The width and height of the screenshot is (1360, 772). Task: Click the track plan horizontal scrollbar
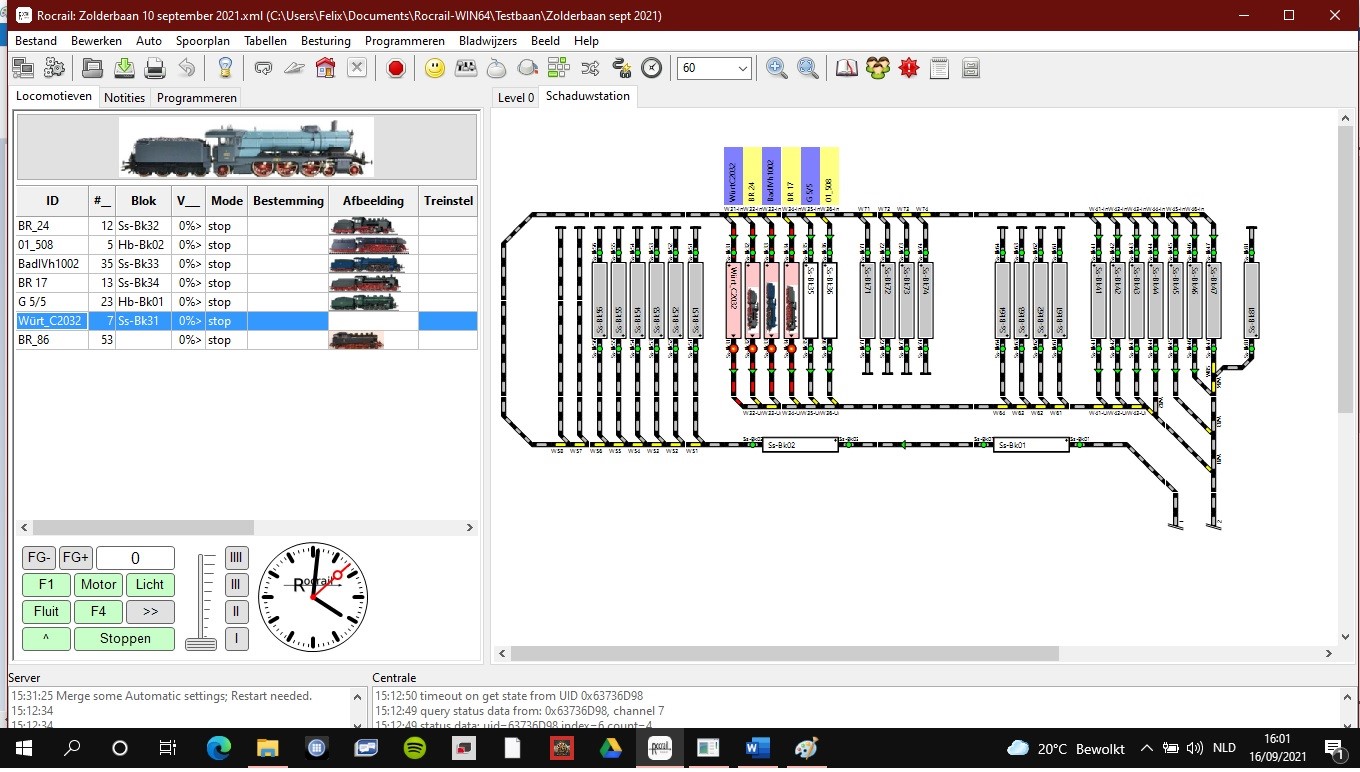(784, 653)
